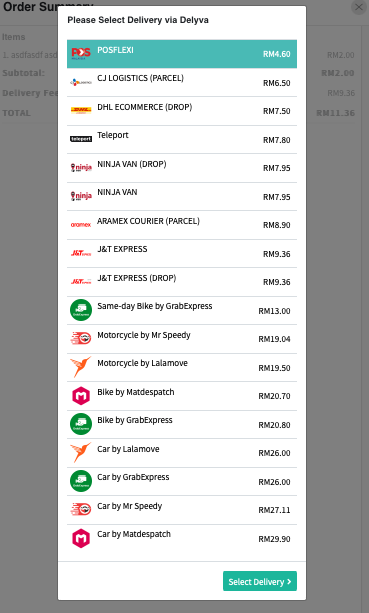The width and height of the screenshot is (369, 613).
Task: Click the Teleport logo icon
Action: [81, 139]
